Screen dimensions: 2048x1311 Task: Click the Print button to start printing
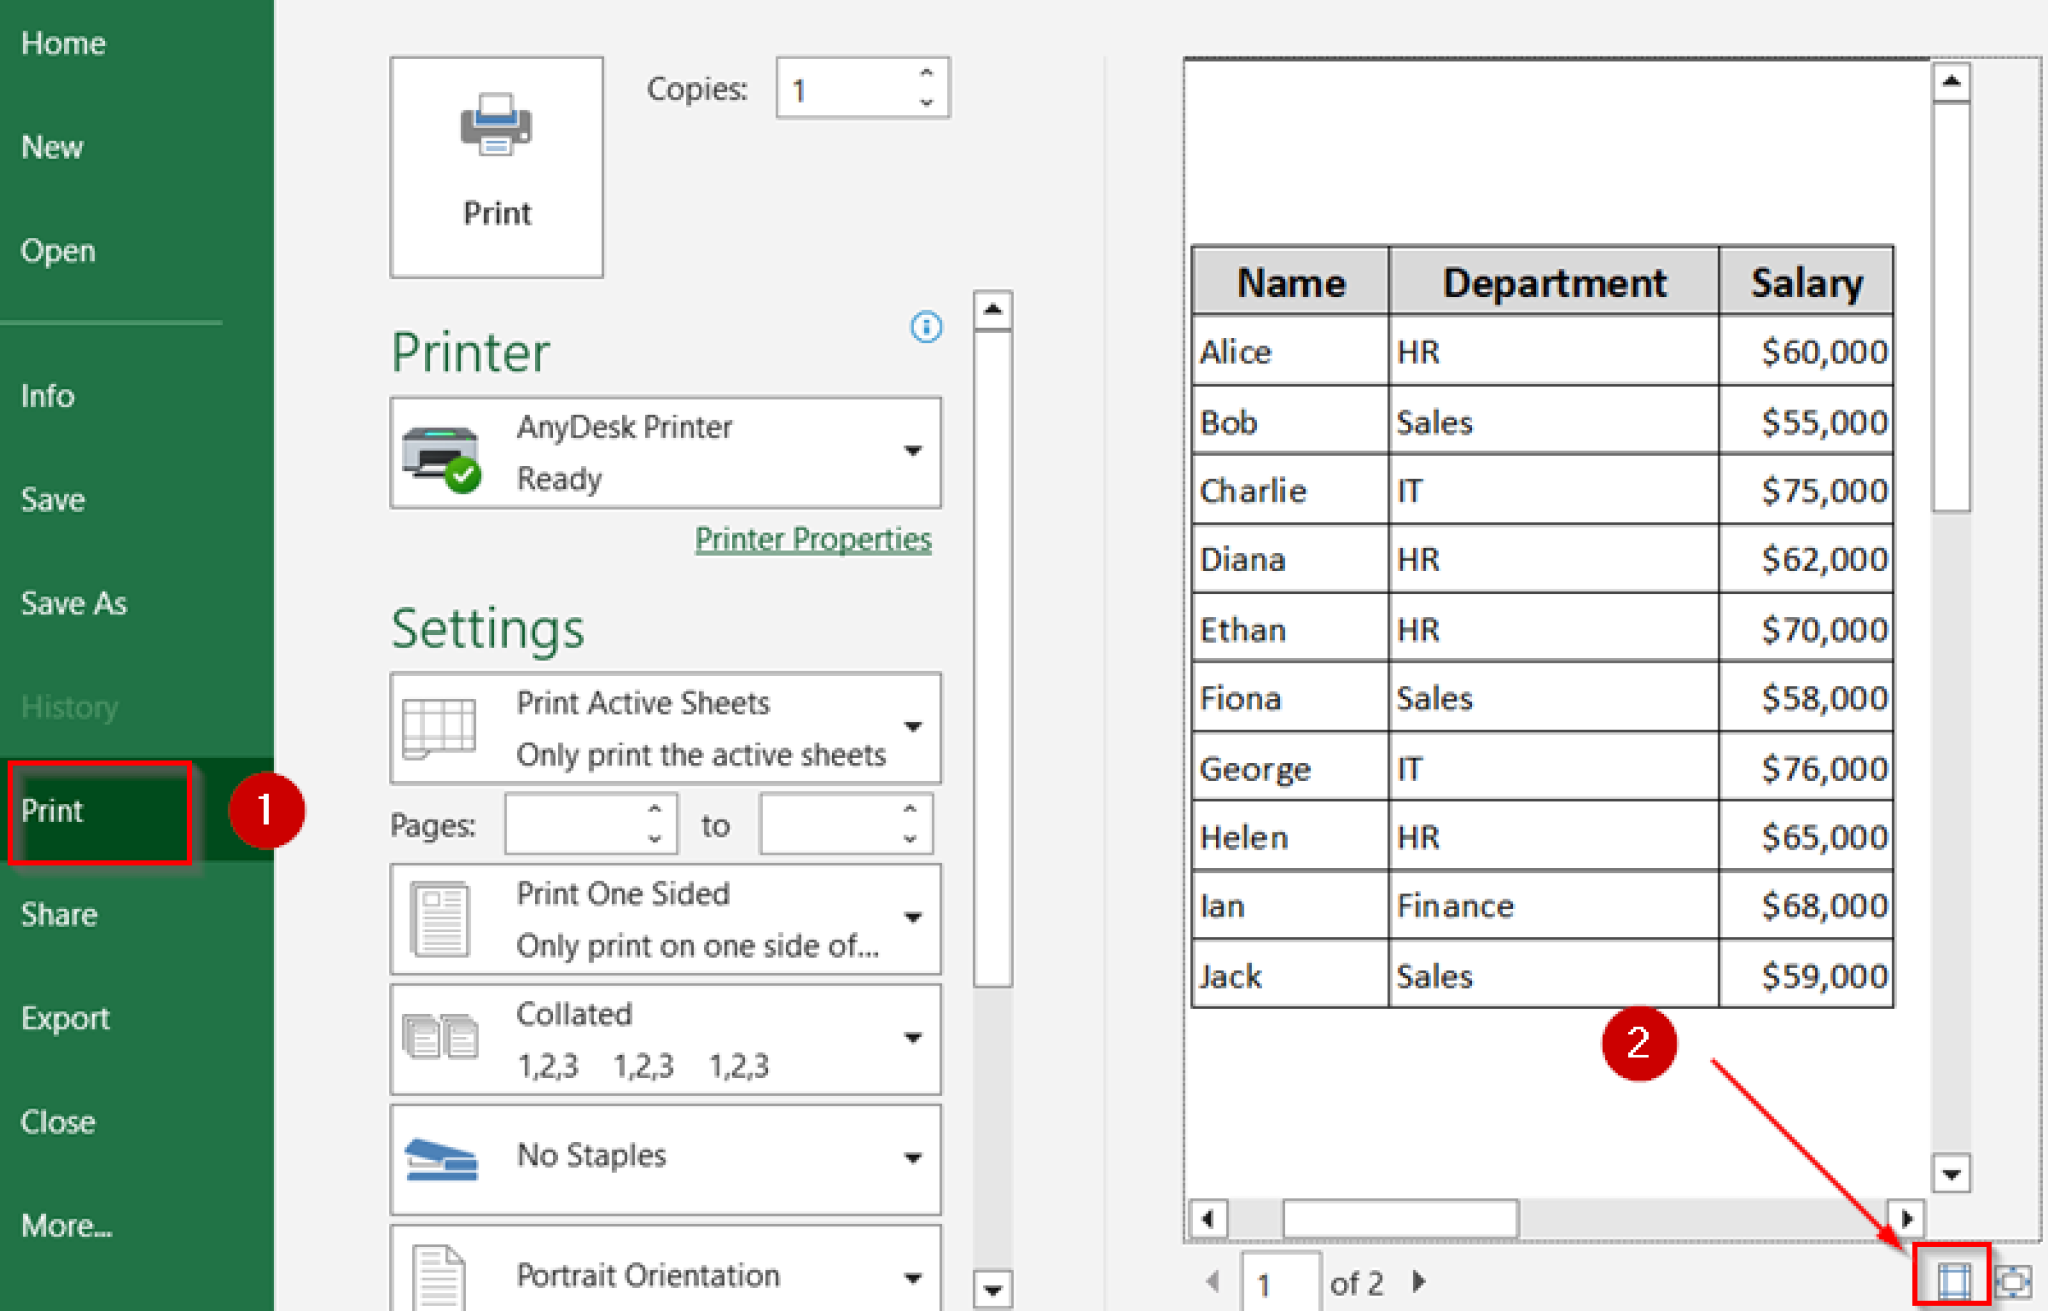(496, 165)
